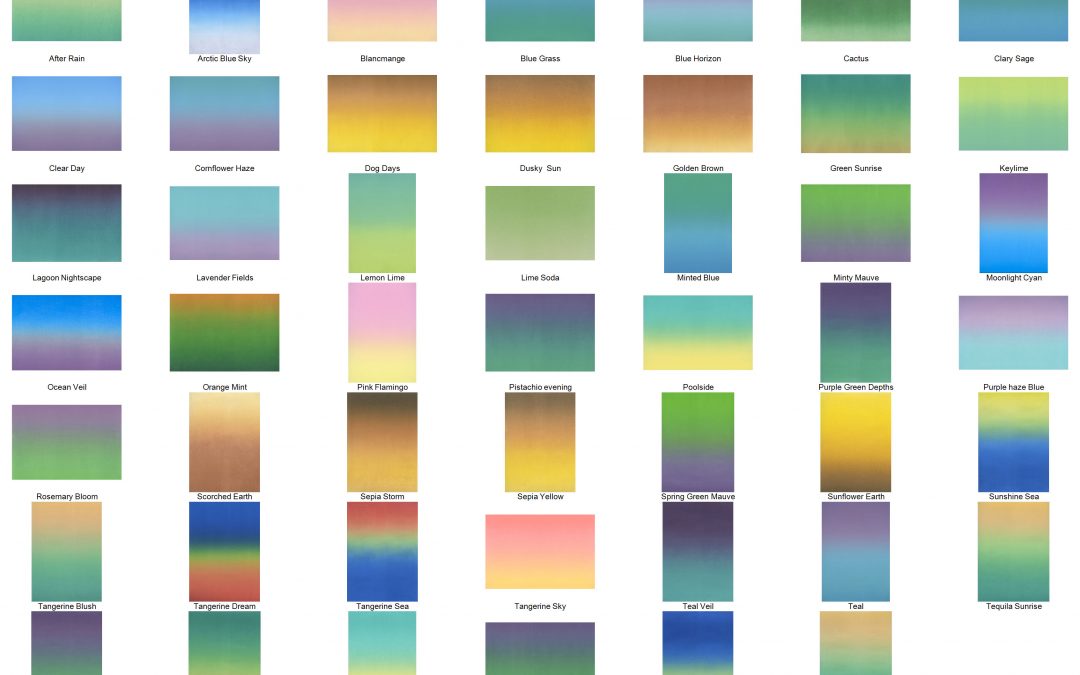
Task: Open the Tangerine Blush gradient
Action: click(x=67, y=551)
